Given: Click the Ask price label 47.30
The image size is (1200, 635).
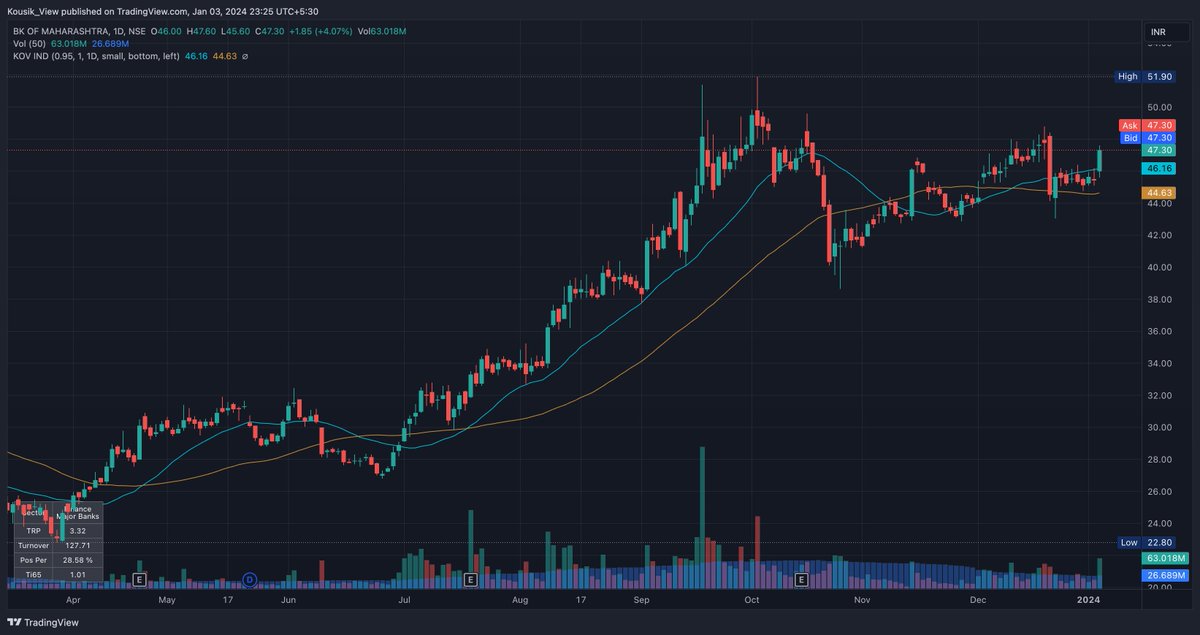Looking at the screenshot, I should click(1149, 125).
